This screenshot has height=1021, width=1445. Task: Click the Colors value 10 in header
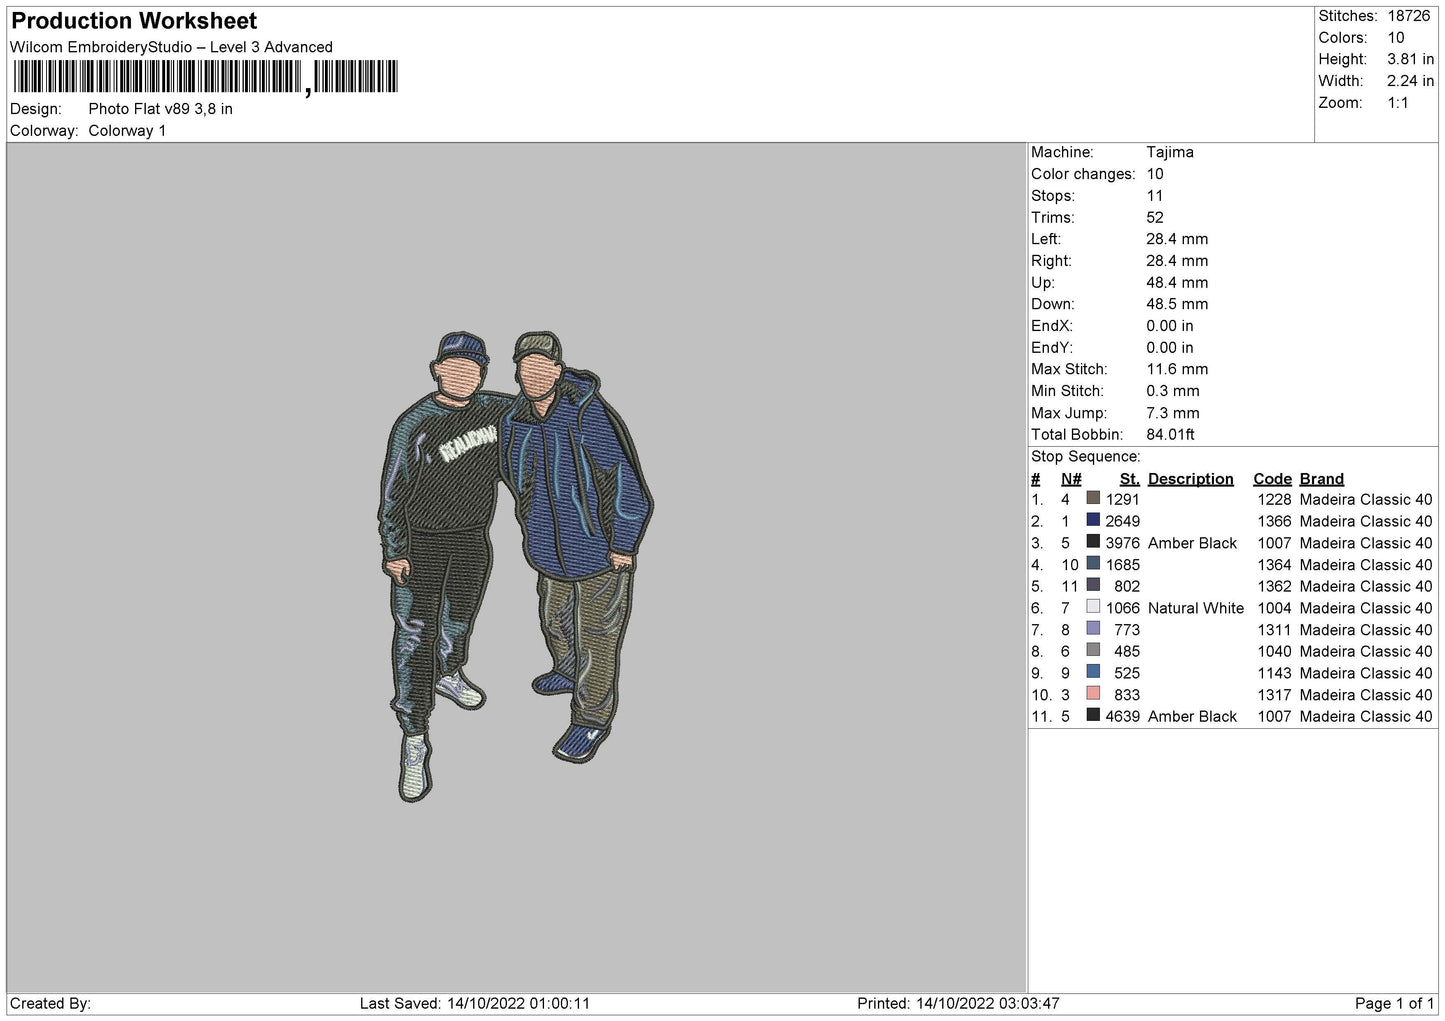pyautogui.click(x=1396, y=38)
